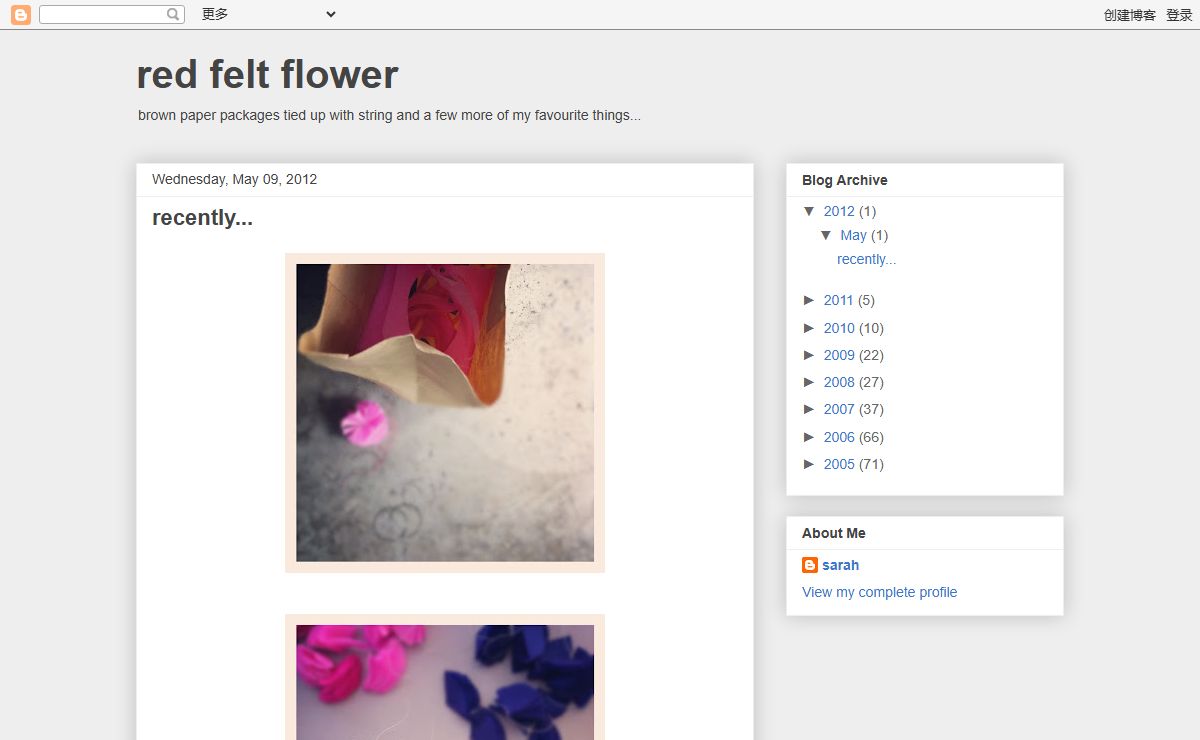The image size is (1200, 740).
Task: Open the May archive link
Action: [853, 235]
